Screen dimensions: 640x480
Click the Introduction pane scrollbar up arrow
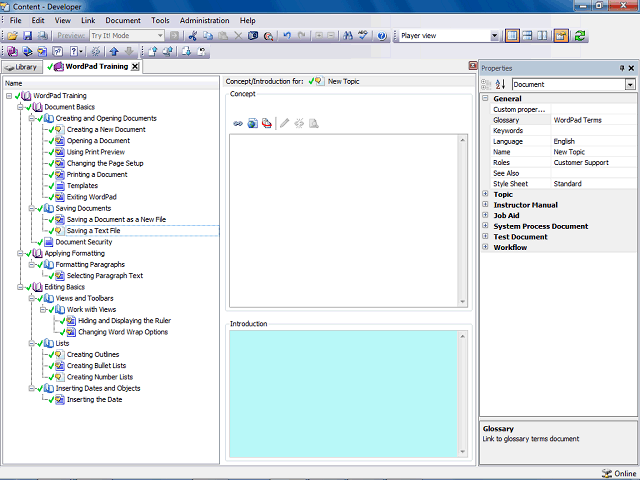point(462,336)
